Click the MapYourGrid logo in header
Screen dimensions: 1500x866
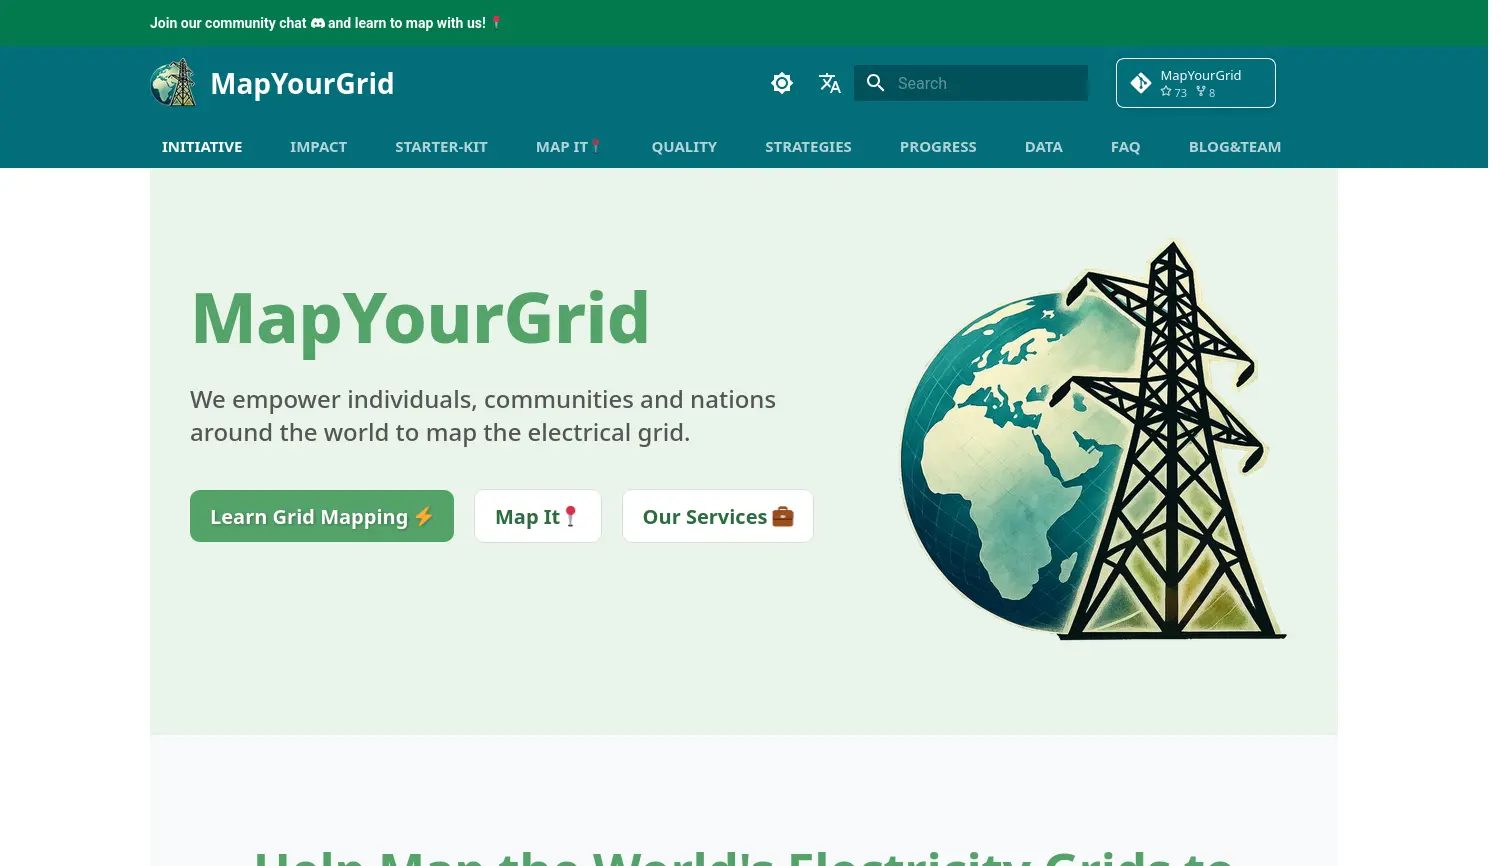(x=174, y=83)
